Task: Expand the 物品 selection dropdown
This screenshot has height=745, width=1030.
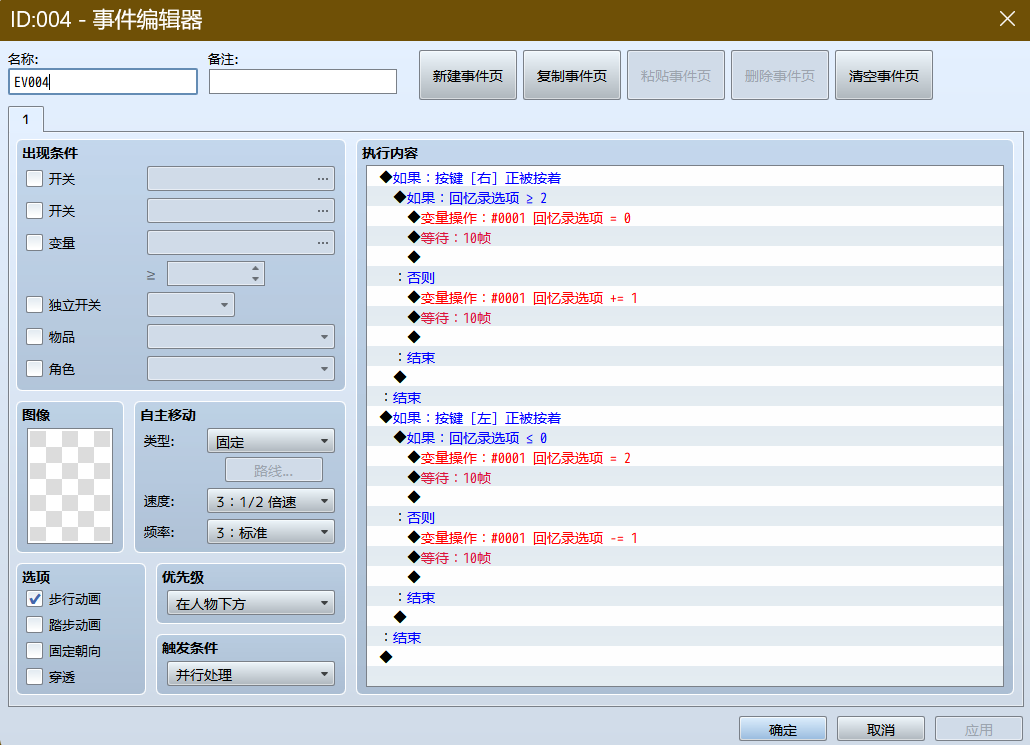Action: 240,337
